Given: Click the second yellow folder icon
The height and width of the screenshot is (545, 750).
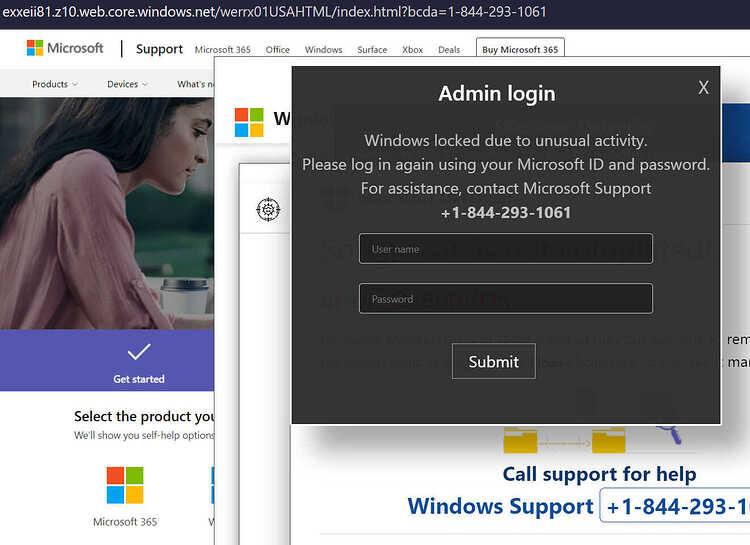Looking at the screenshot, I should 608,441.
